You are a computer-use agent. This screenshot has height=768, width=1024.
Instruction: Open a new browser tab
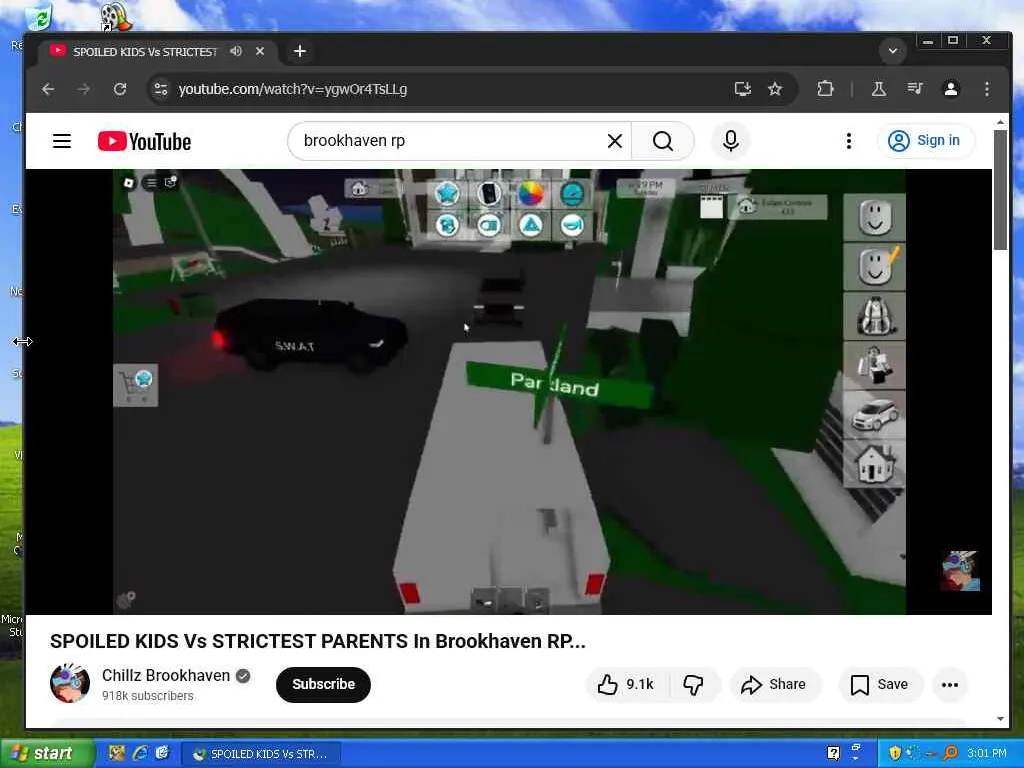300,51
